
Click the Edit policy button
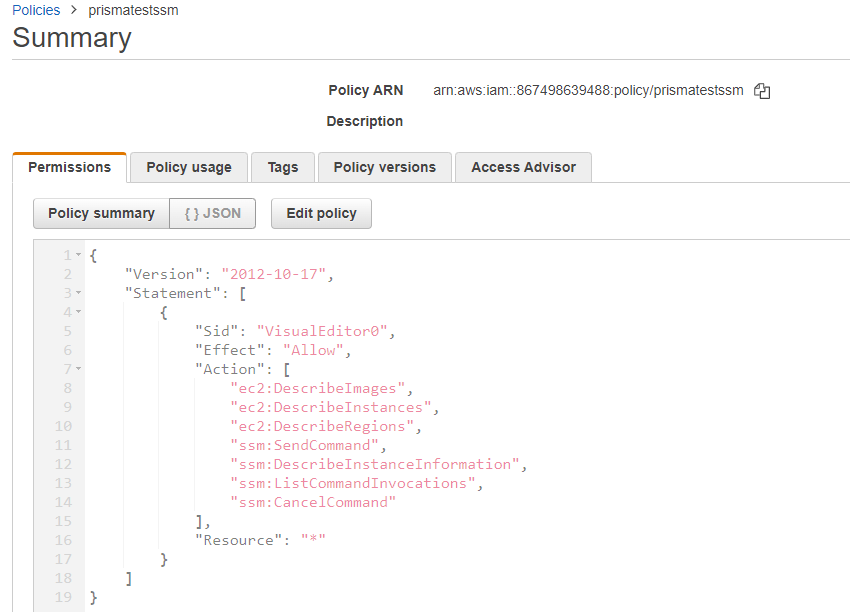point(321,213)
